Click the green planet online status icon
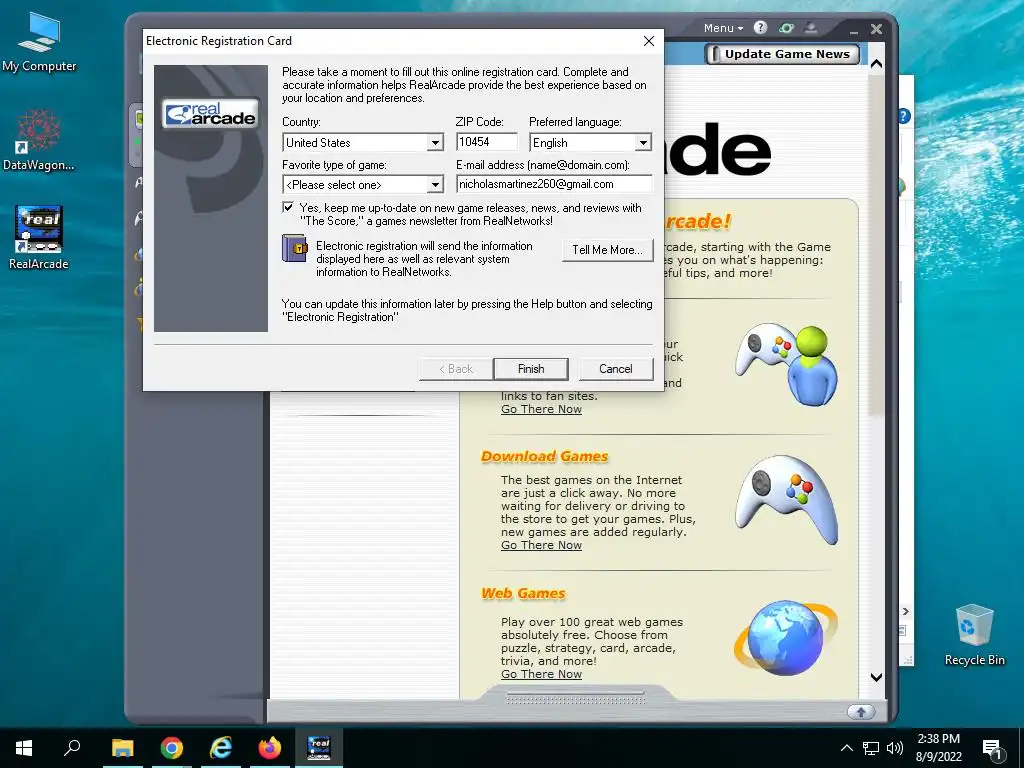This screenshot has height=768, width=1024. pos(786,27)
